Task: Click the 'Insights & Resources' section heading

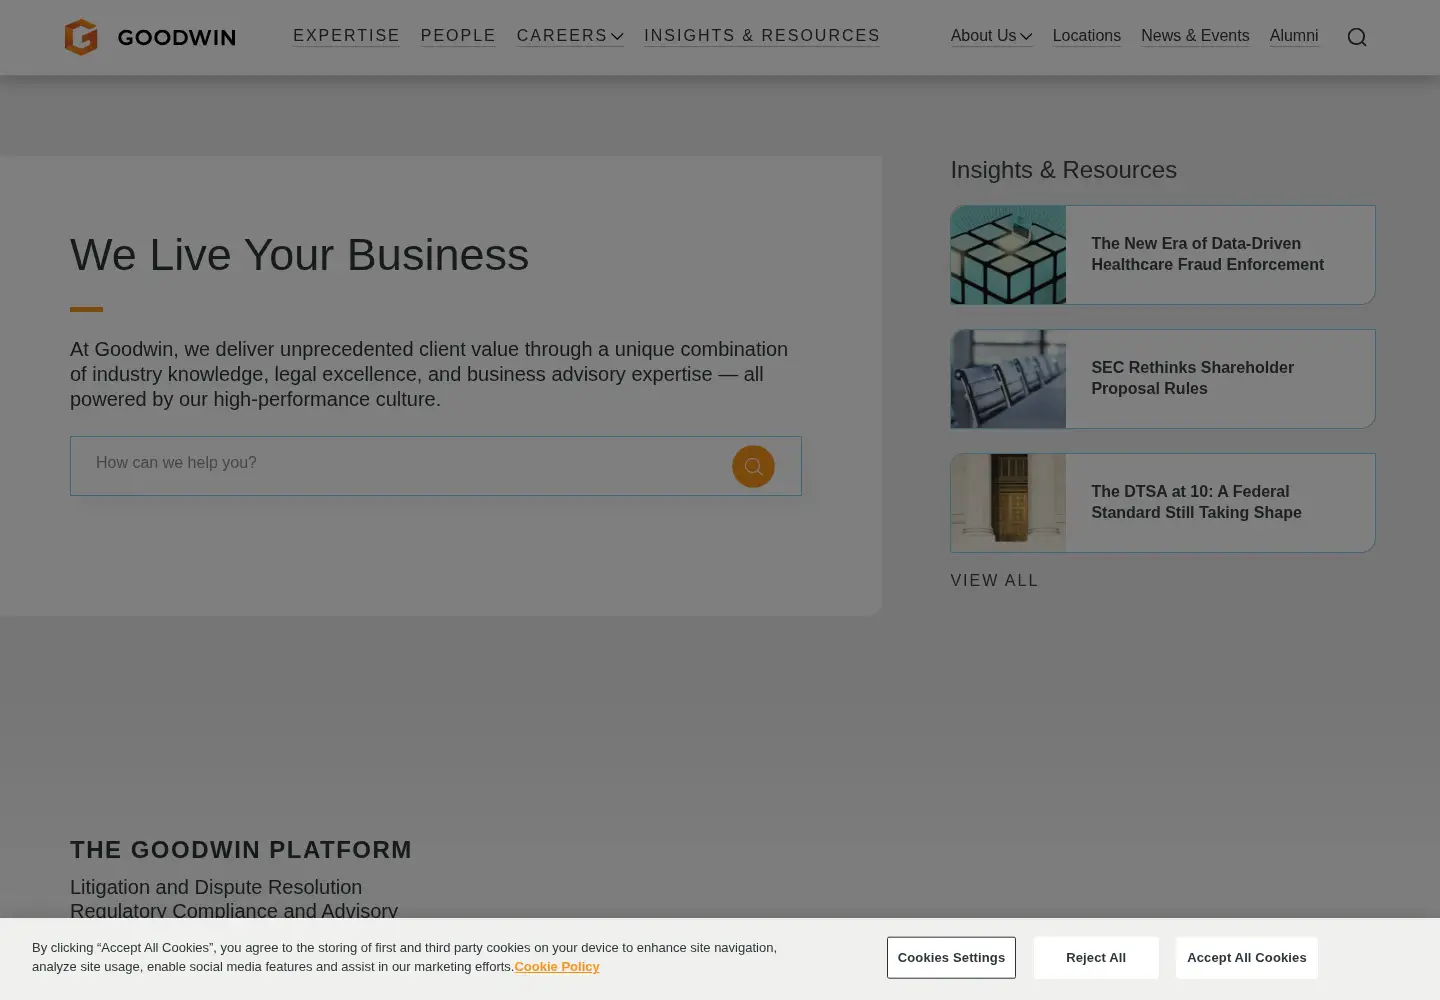Action: [x=1063, y=170]
